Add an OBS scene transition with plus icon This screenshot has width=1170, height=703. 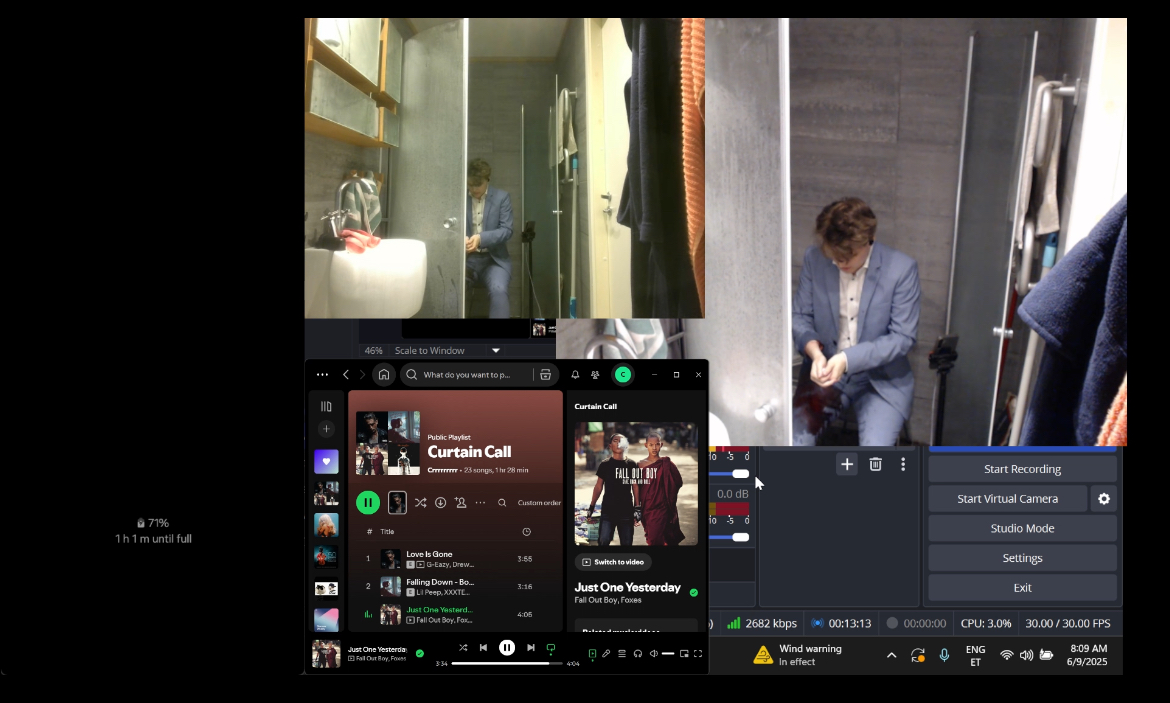point(847,464)
